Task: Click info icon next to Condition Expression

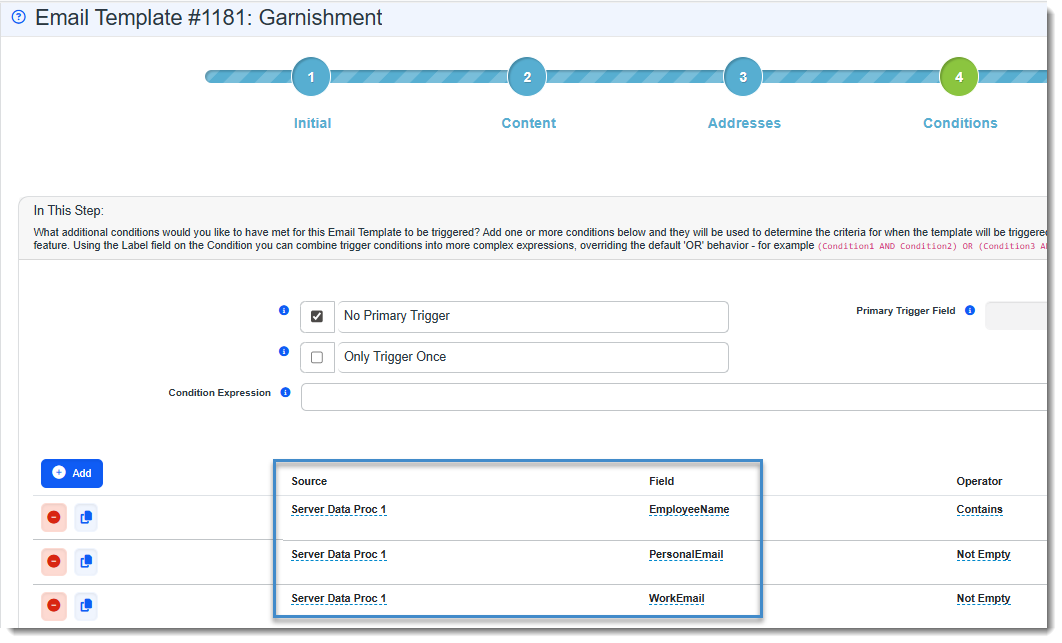Action: [x=285, y=393]
